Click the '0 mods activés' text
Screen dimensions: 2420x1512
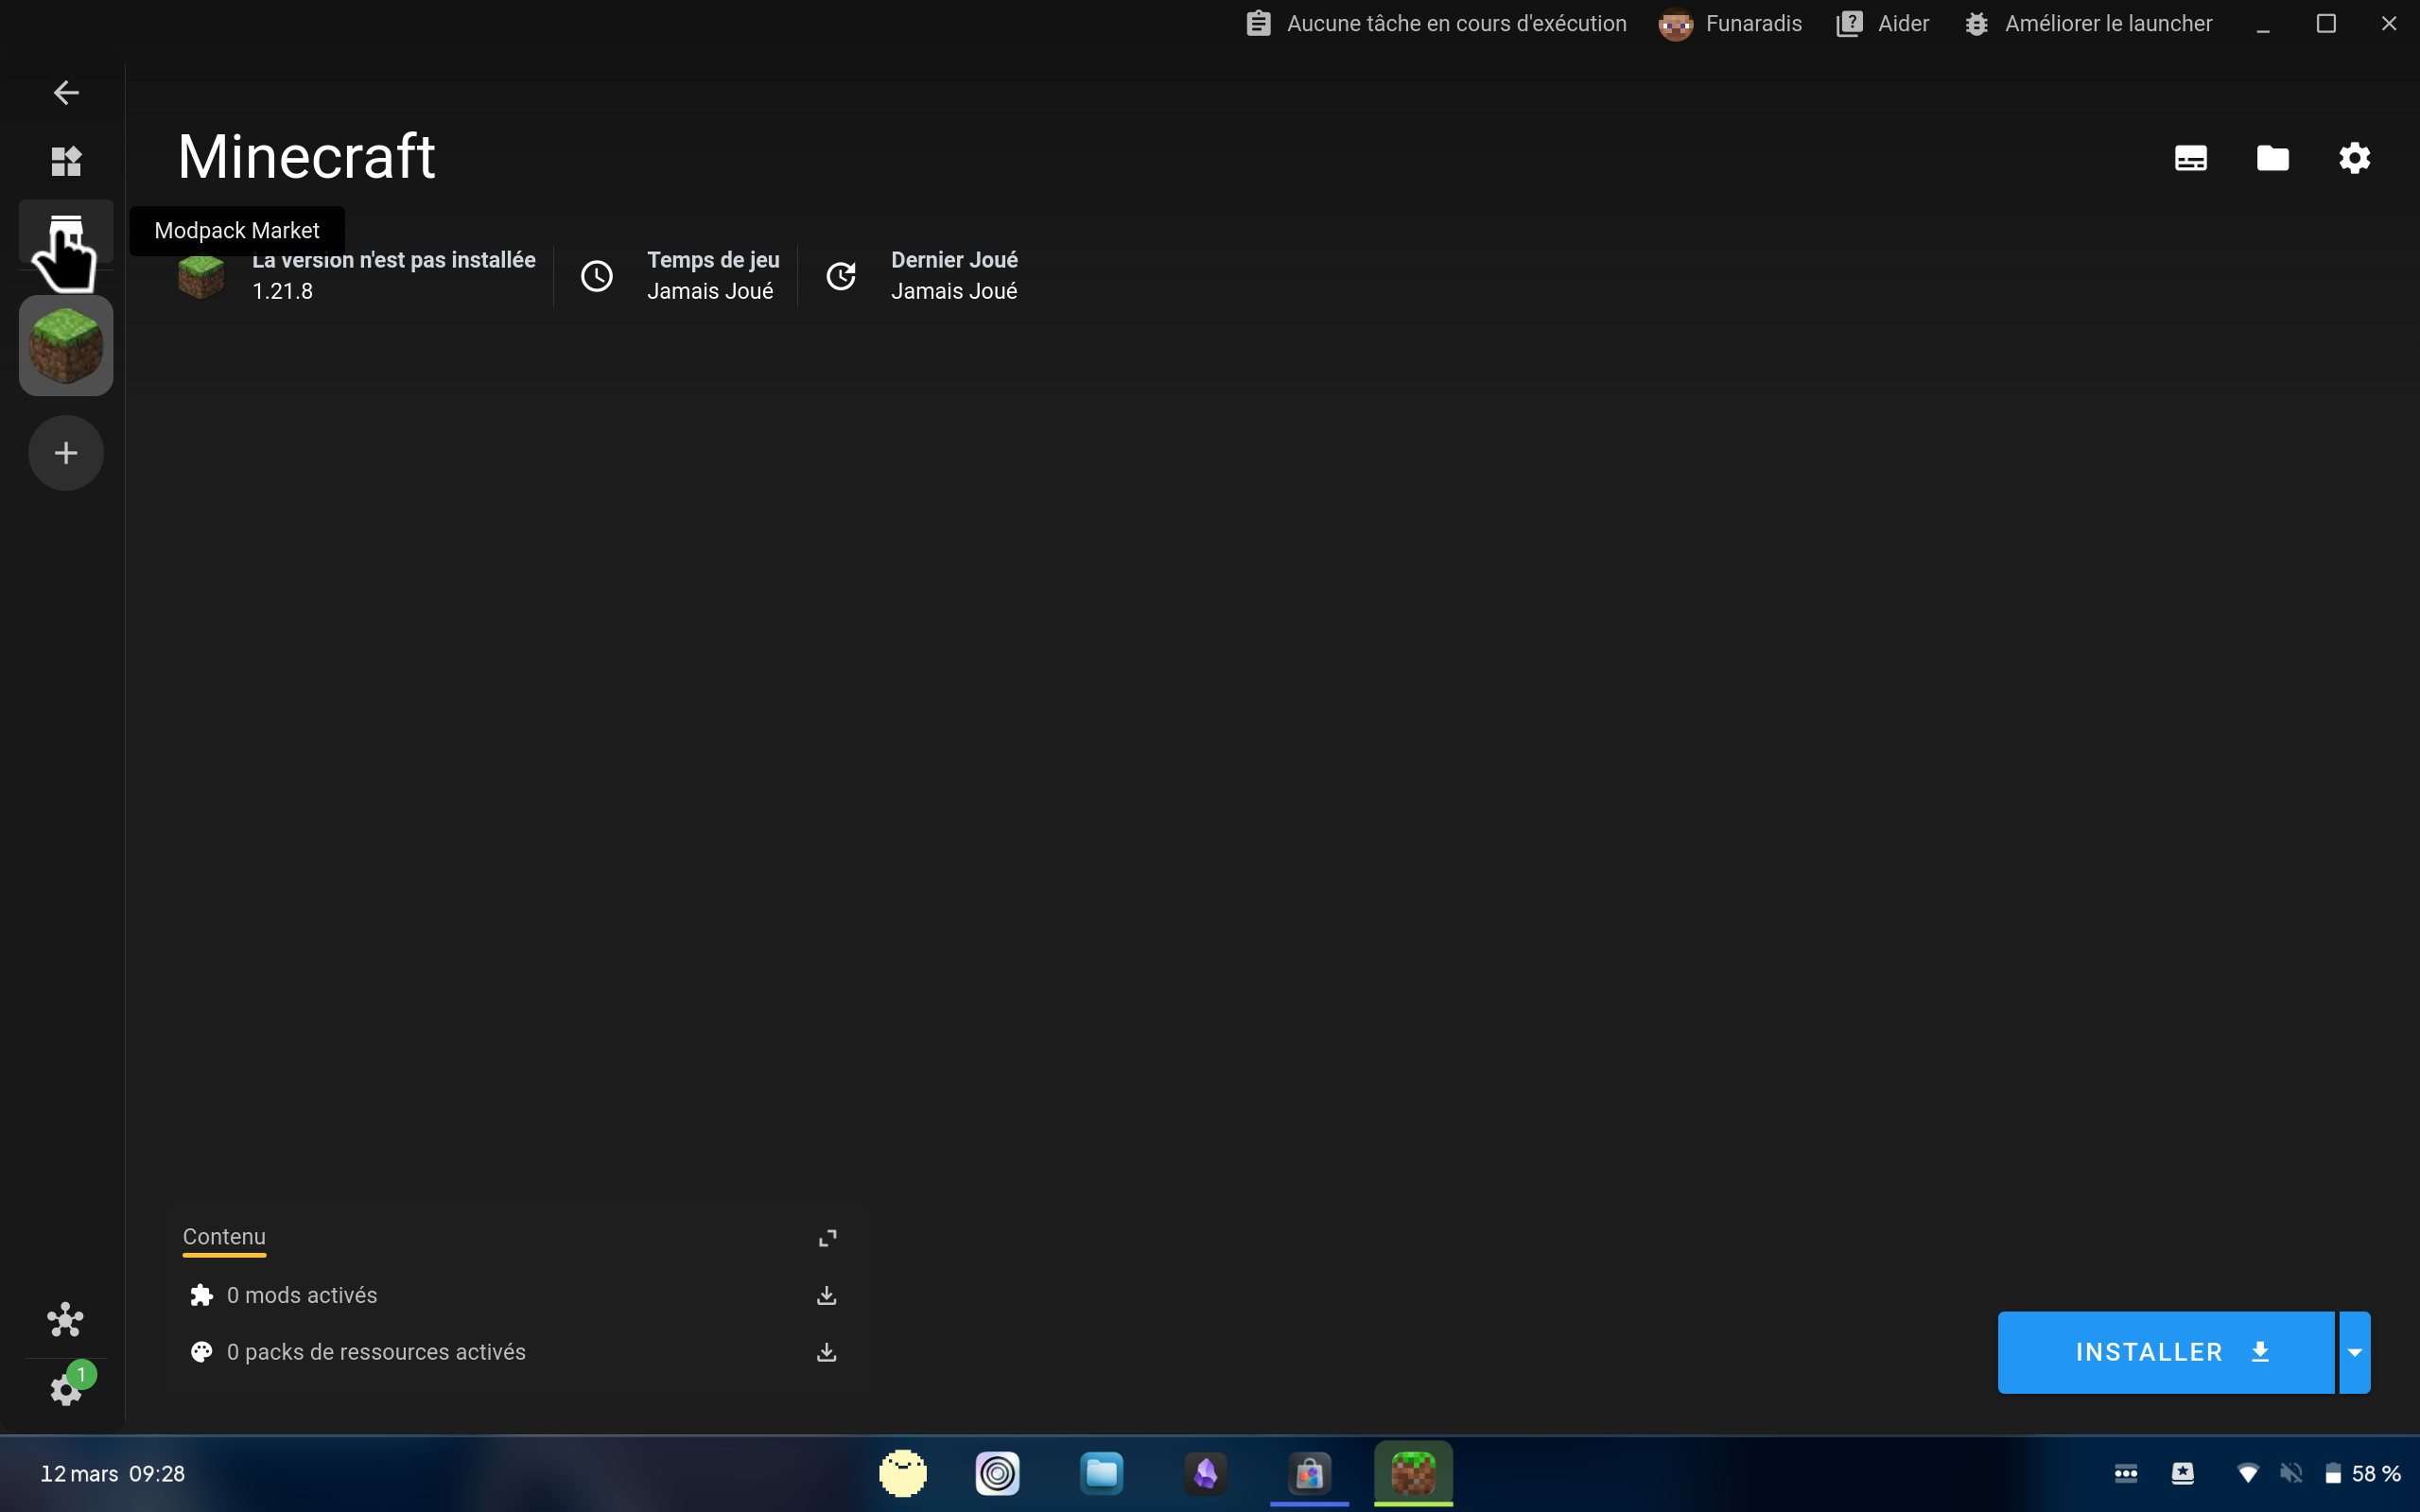[302, 1296]
